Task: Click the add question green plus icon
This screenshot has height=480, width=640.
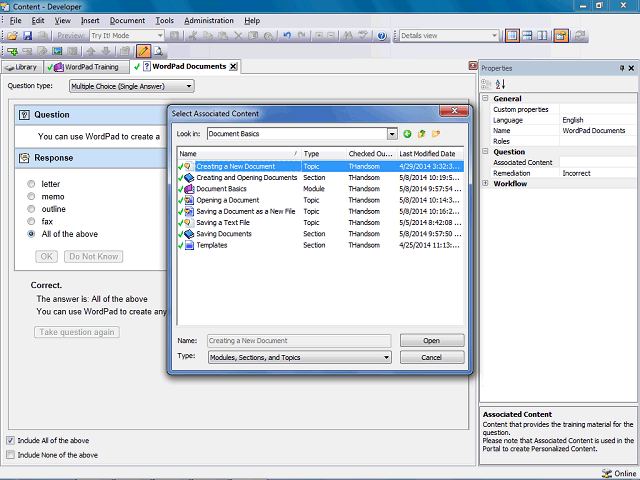Action: 12,51
